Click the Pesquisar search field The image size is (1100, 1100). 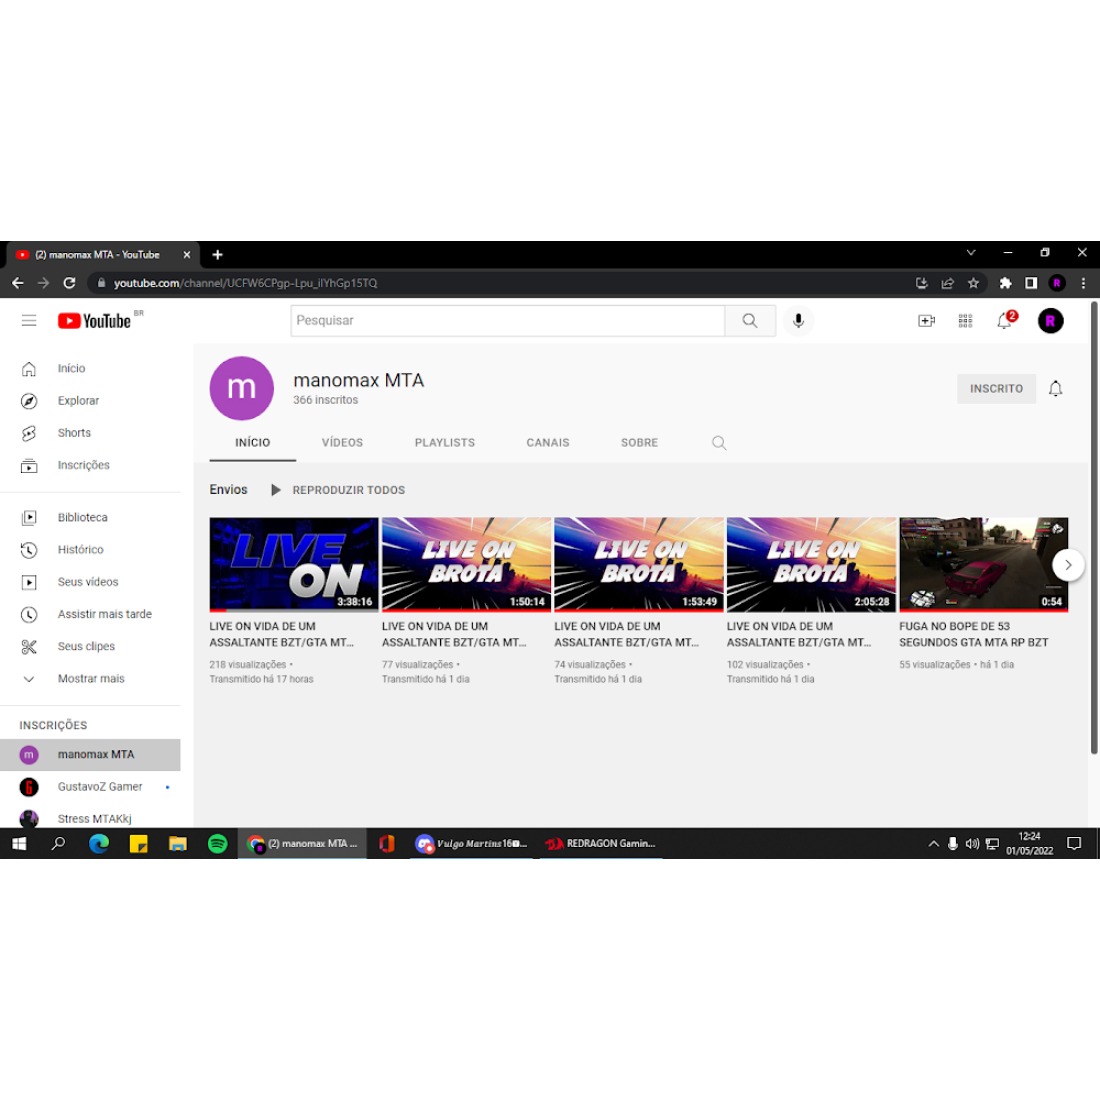[508, 321]
